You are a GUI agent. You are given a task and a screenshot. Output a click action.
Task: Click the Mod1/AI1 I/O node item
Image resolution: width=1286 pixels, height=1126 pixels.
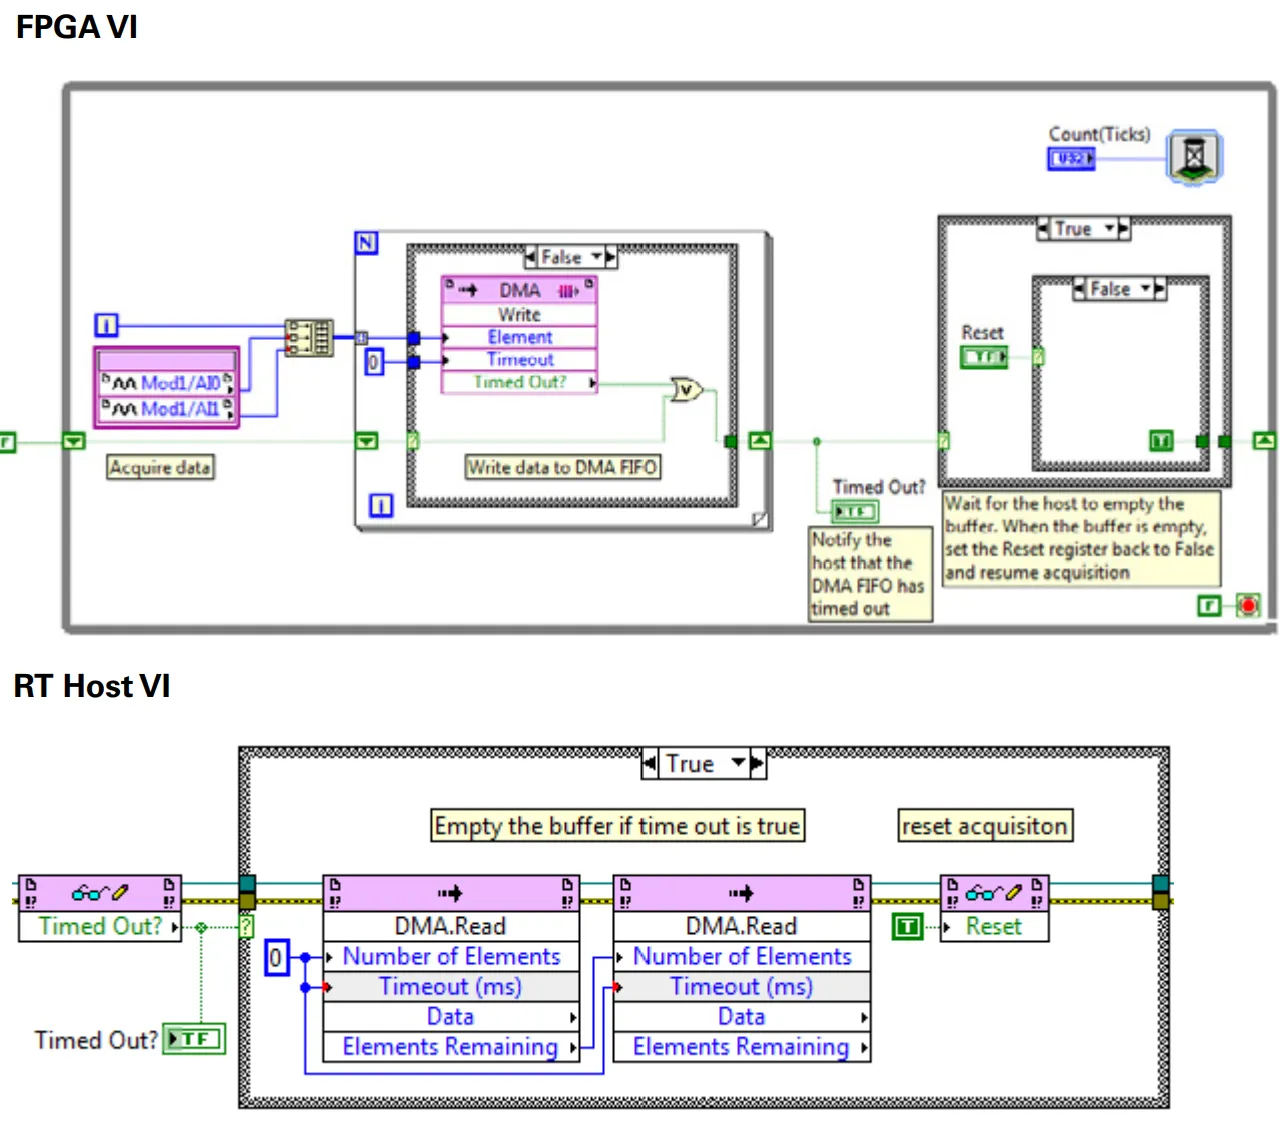[167, 408]
